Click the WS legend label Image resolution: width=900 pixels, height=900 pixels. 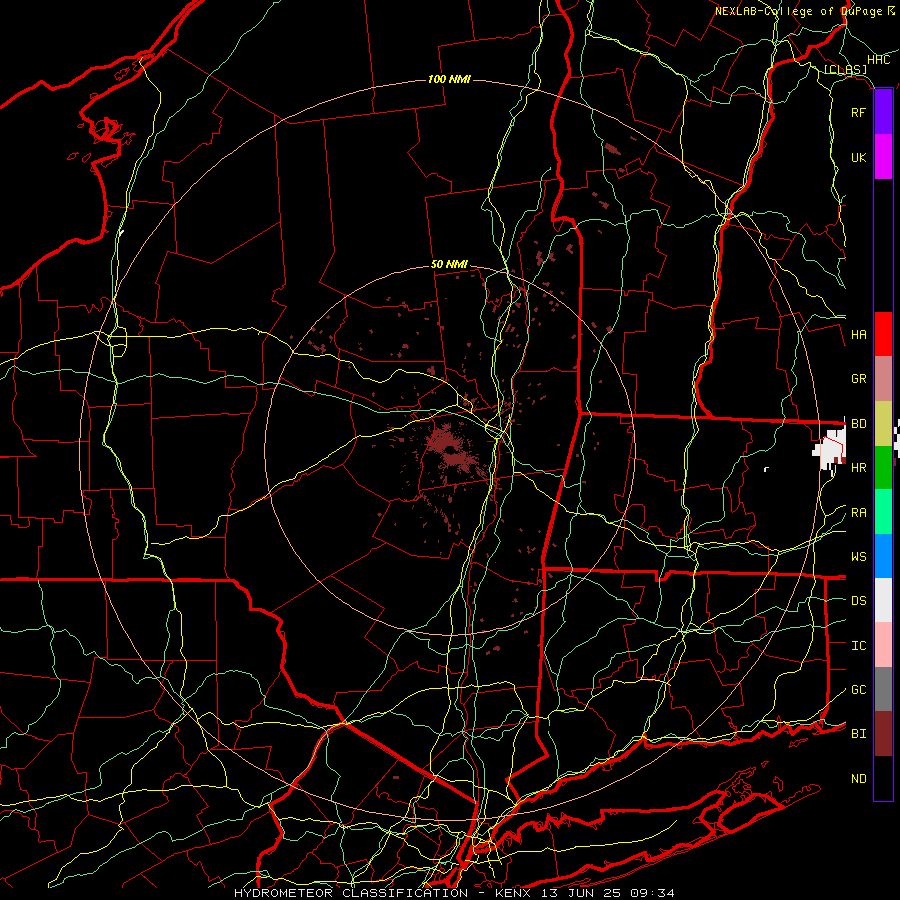click(x=858, y=557)
